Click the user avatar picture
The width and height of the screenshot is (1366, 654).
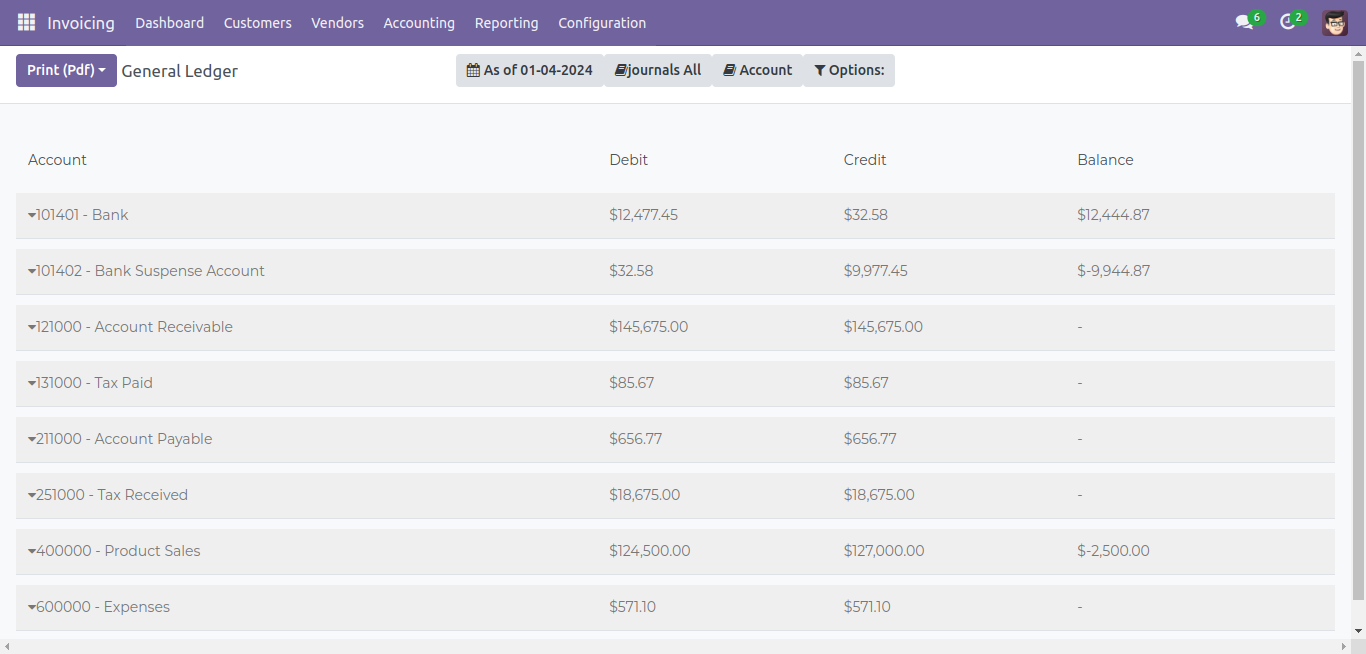point(1334,22)
